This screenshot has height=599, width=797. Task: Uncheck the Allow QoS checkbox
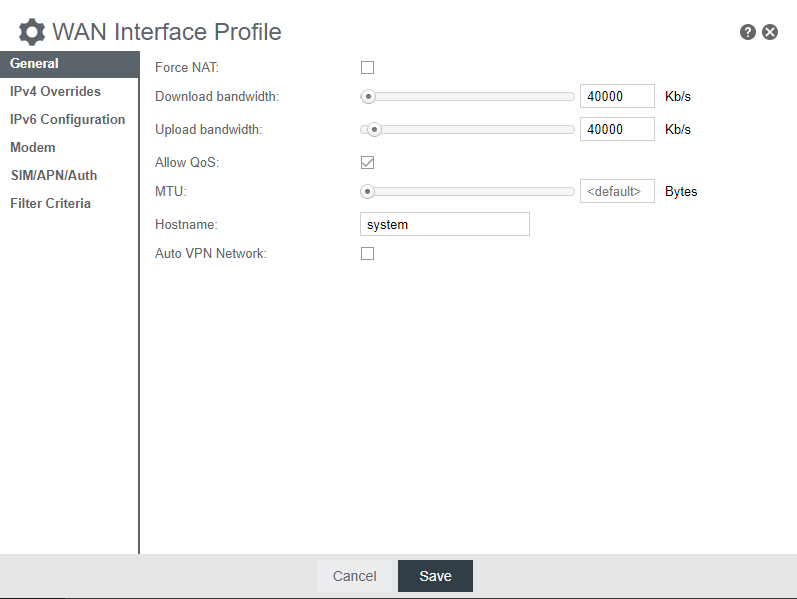pos(367,162)
